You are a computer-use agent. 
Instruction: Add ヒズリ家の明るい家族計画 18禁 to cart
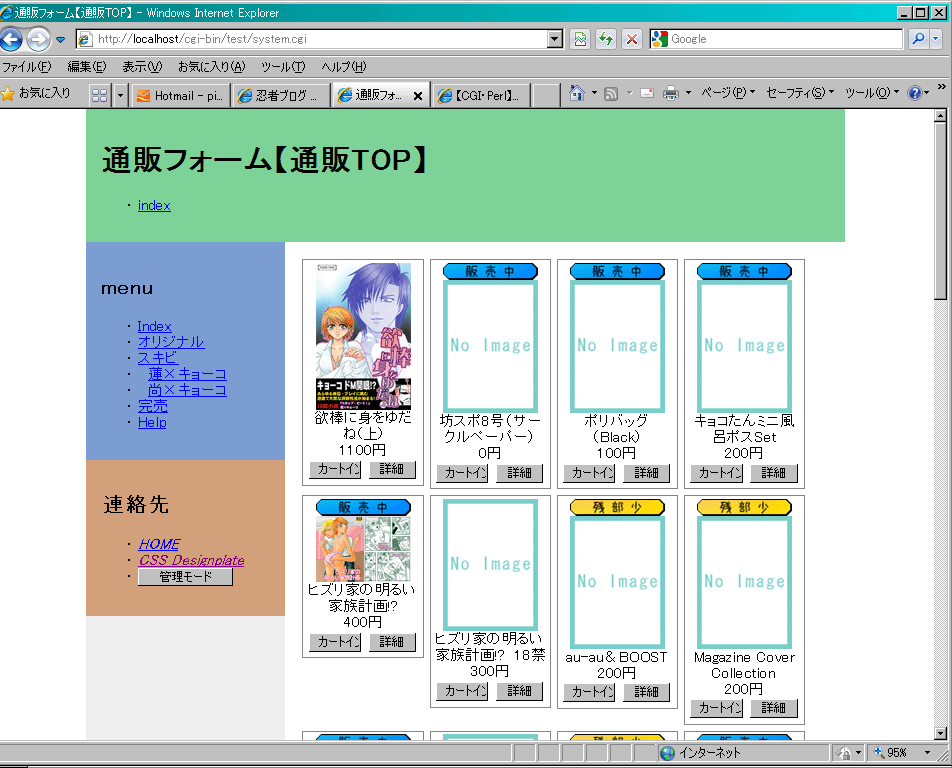point(462,691)
